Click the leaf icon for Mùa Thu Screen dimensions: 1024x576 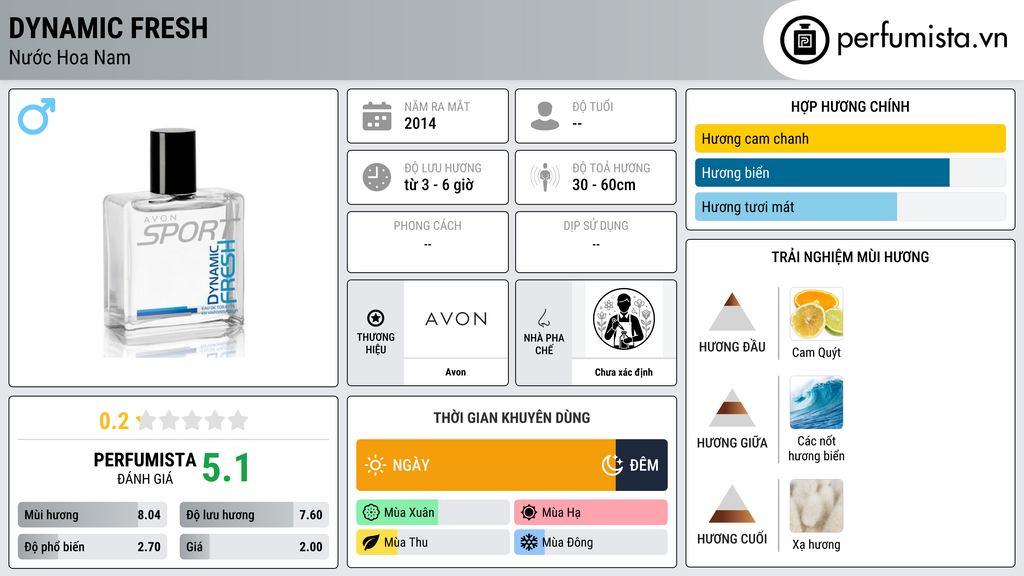371,542
